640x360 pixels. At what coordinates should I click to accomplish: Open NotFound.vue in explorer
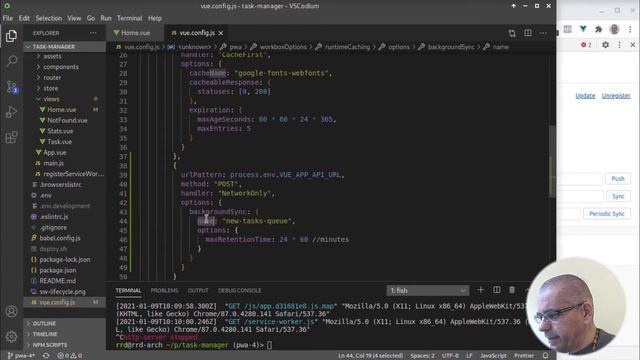67,120
